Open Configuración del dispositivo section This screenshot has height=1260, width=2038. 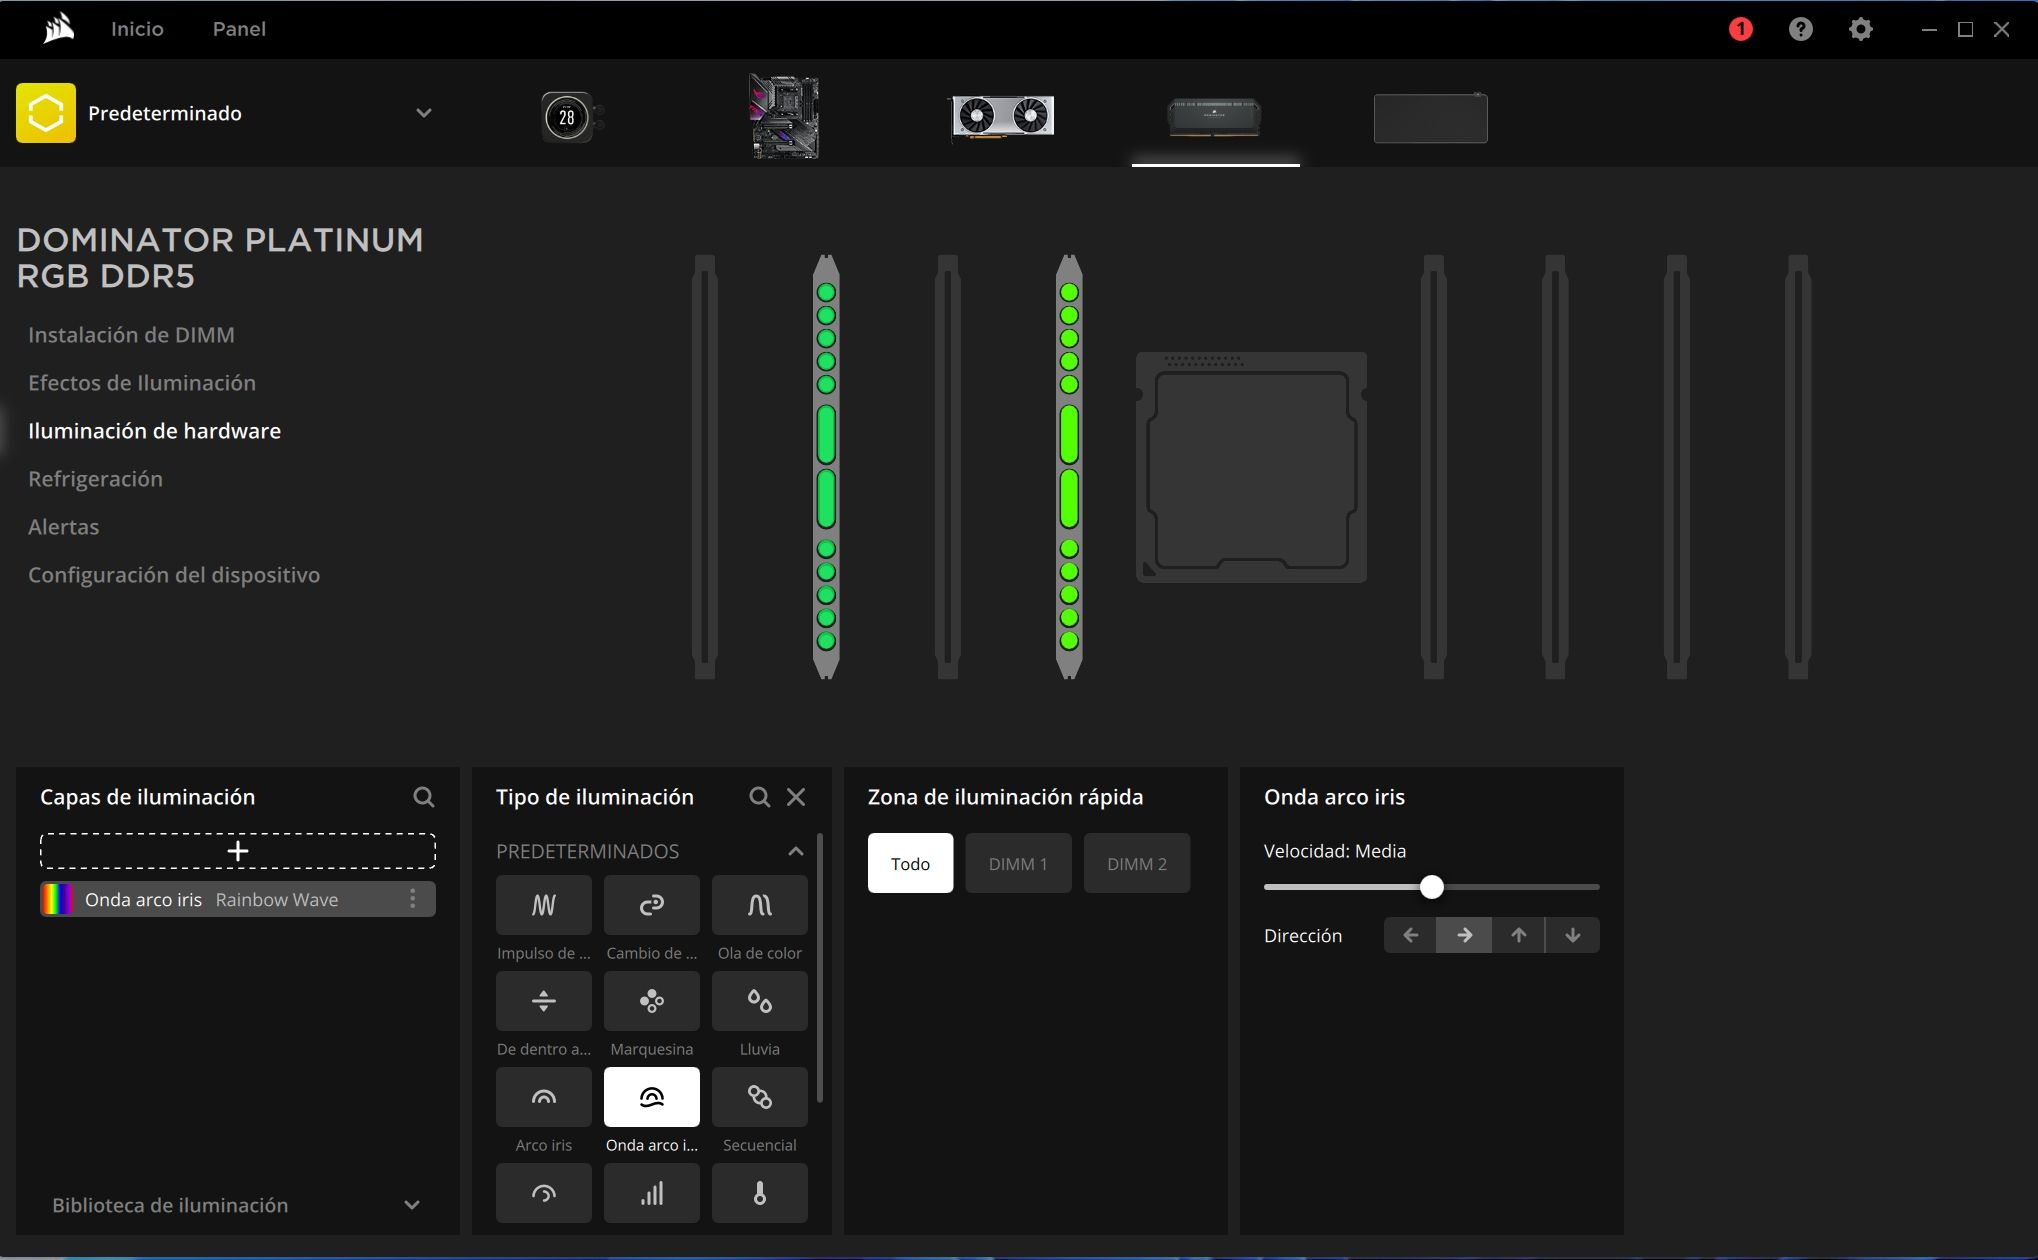click(x=174, y=575)
